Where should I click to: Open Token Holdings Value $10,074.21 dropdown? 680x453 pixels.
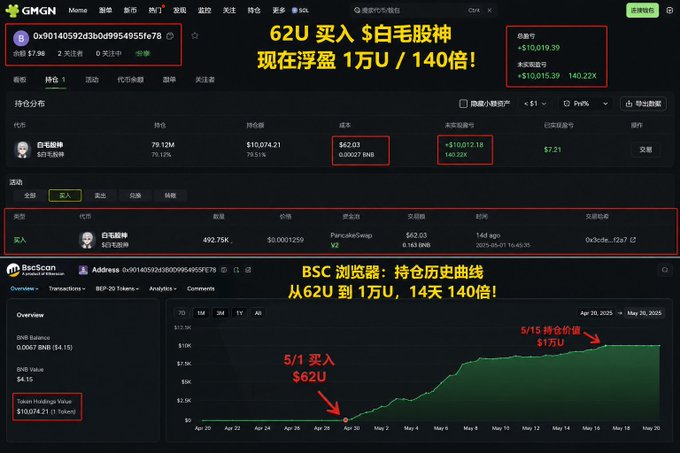(46, 411)
